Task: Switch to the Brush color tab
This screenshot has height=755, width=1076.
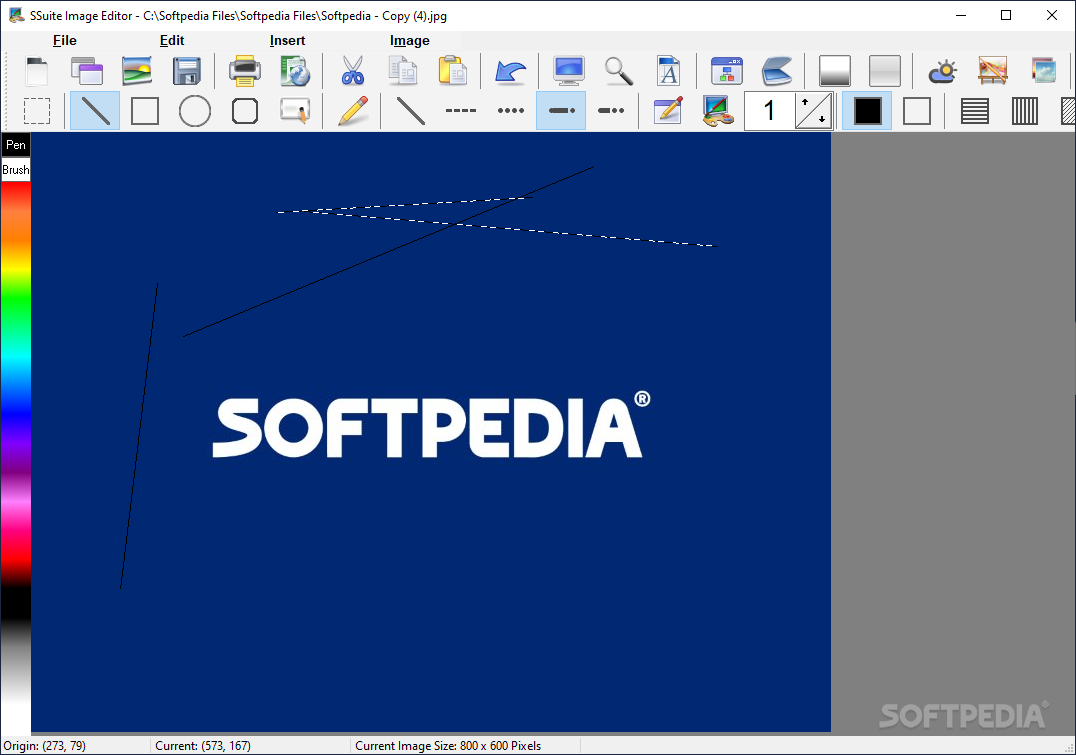Action: pyautogui.click(x=16, y=170)
